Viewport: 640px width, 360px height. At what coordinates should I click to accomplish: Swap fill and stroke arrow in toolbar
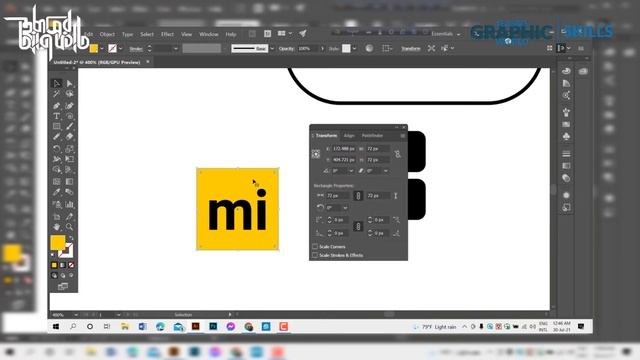click(71, 238)
